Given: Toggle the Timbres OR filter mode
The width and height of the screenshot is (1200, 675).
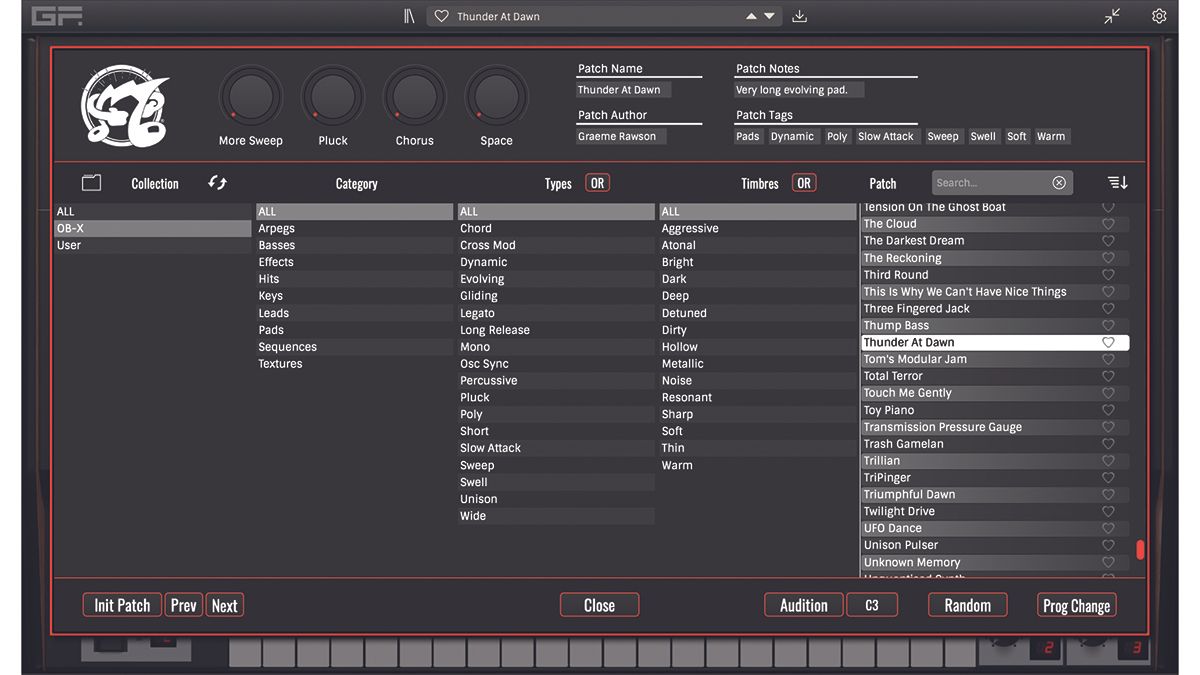Looking at the screenshot, I should 804,183.
